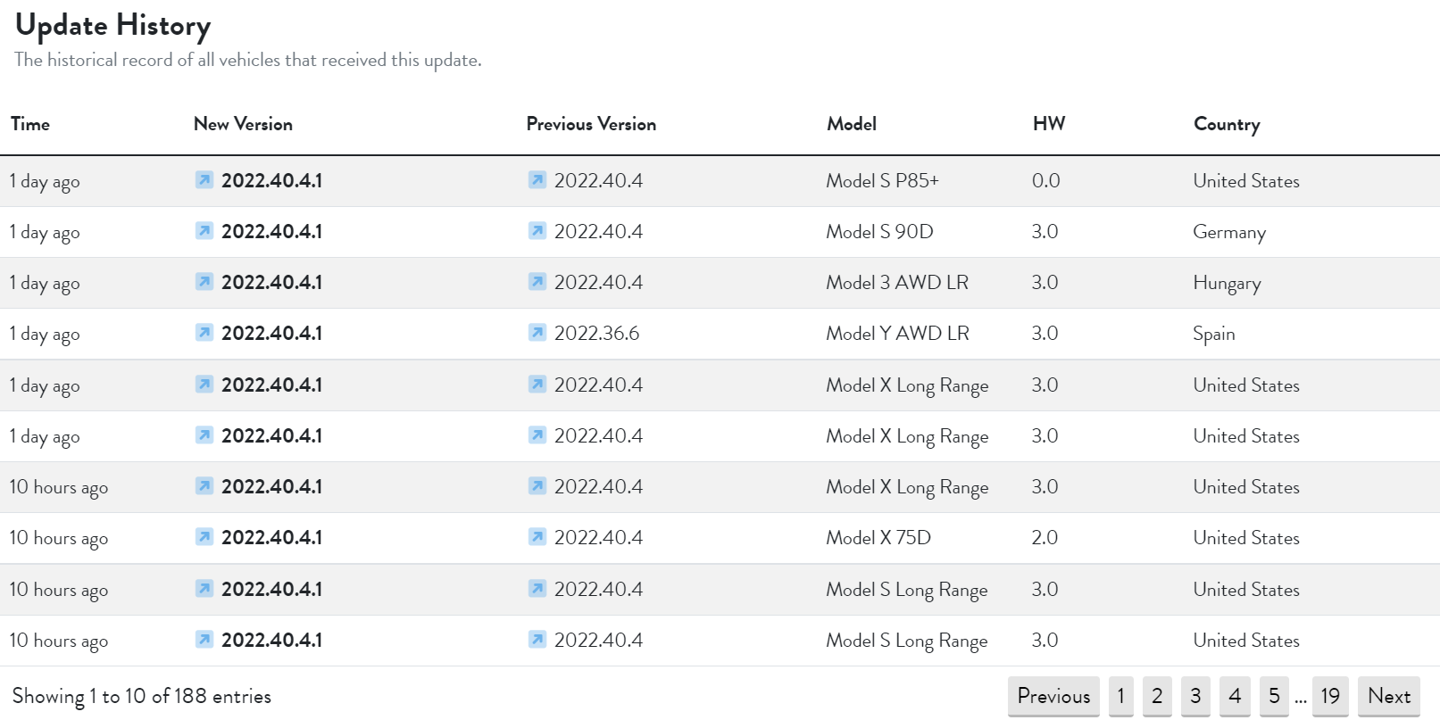Sort by the Country column header

click(x=1226, y=124)
